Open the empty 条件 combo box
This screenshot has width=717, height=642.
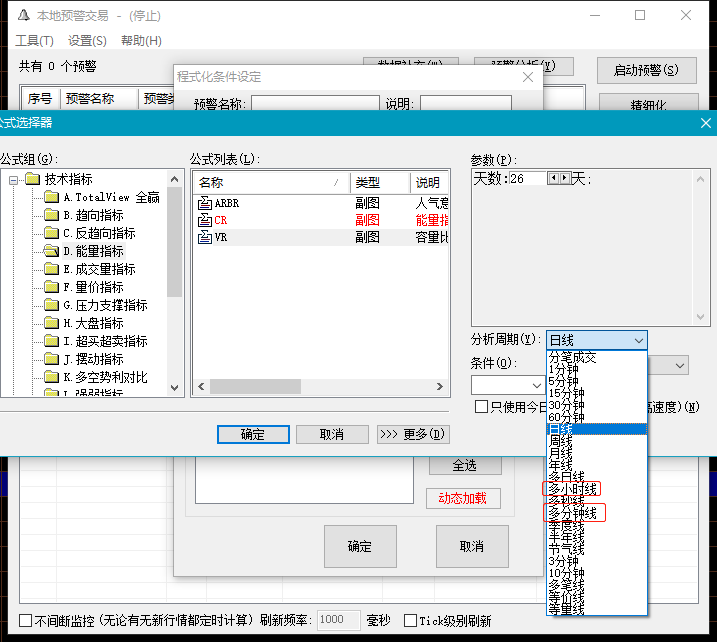tap(536, 384)
